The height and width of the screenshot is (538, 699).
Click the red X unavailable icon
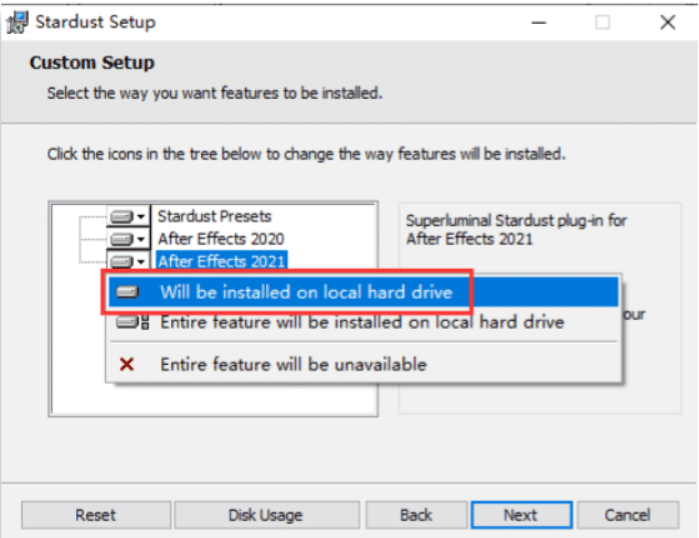tap(127, 365)
